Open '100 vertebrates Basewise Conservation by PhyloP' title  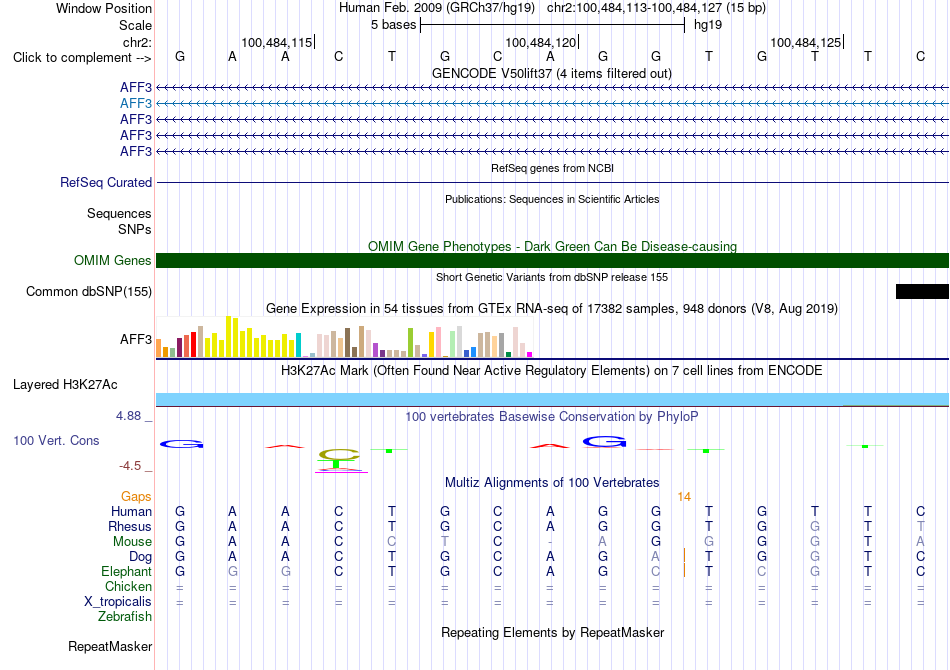click(552, 416)
